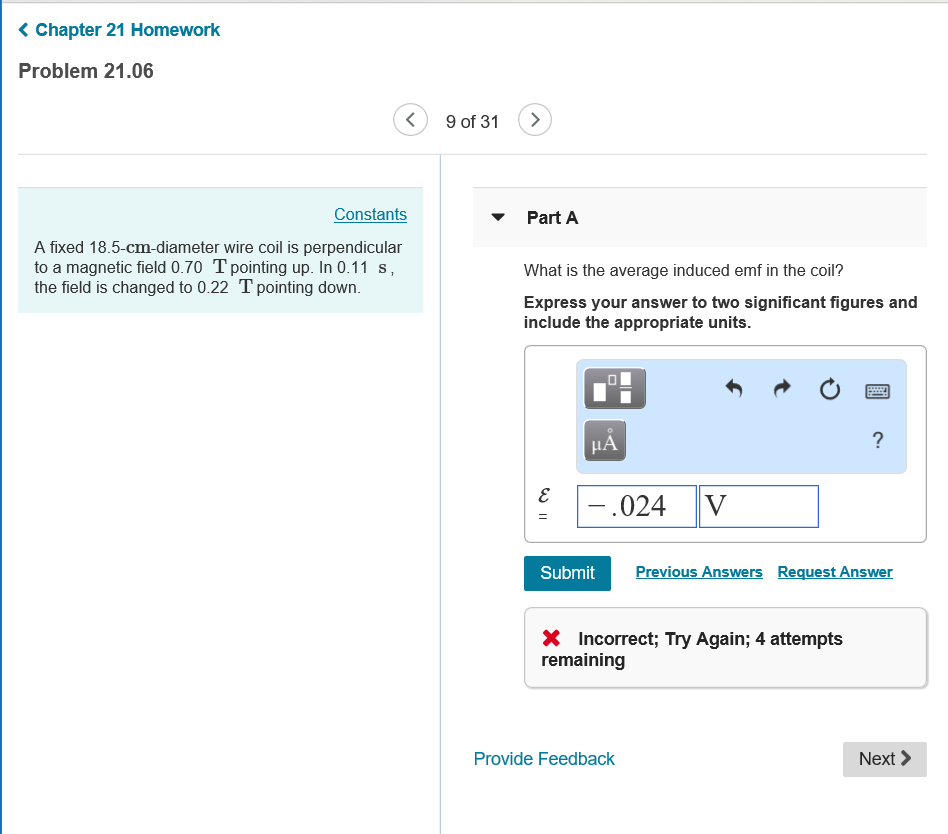Go to previous problem with left chevron

[x=410, y=119]
